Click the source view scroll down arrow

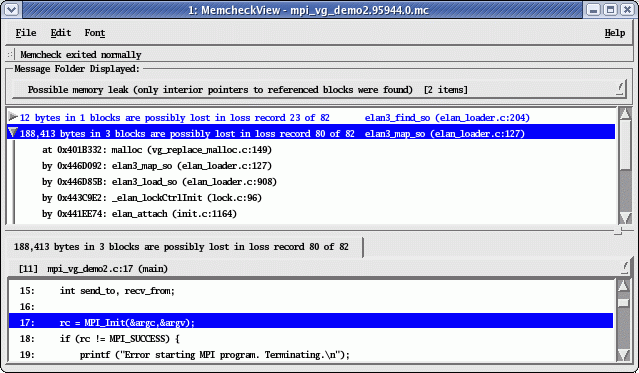(623, 355)
